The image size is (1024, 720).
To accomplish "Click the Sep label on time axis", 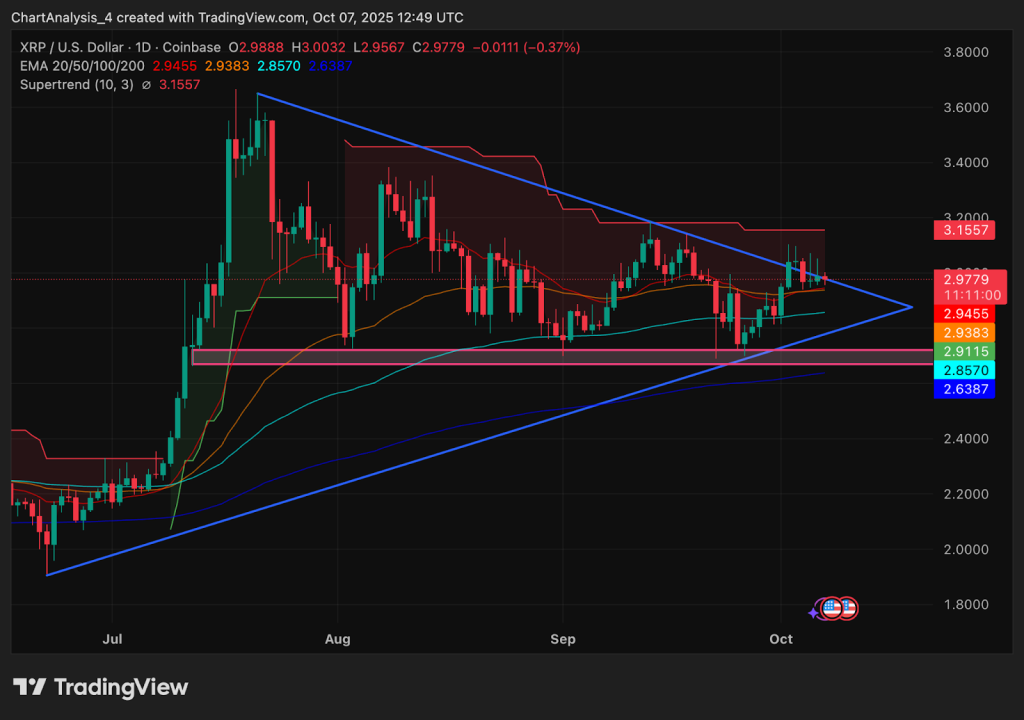I will click(x=563, y=636).
